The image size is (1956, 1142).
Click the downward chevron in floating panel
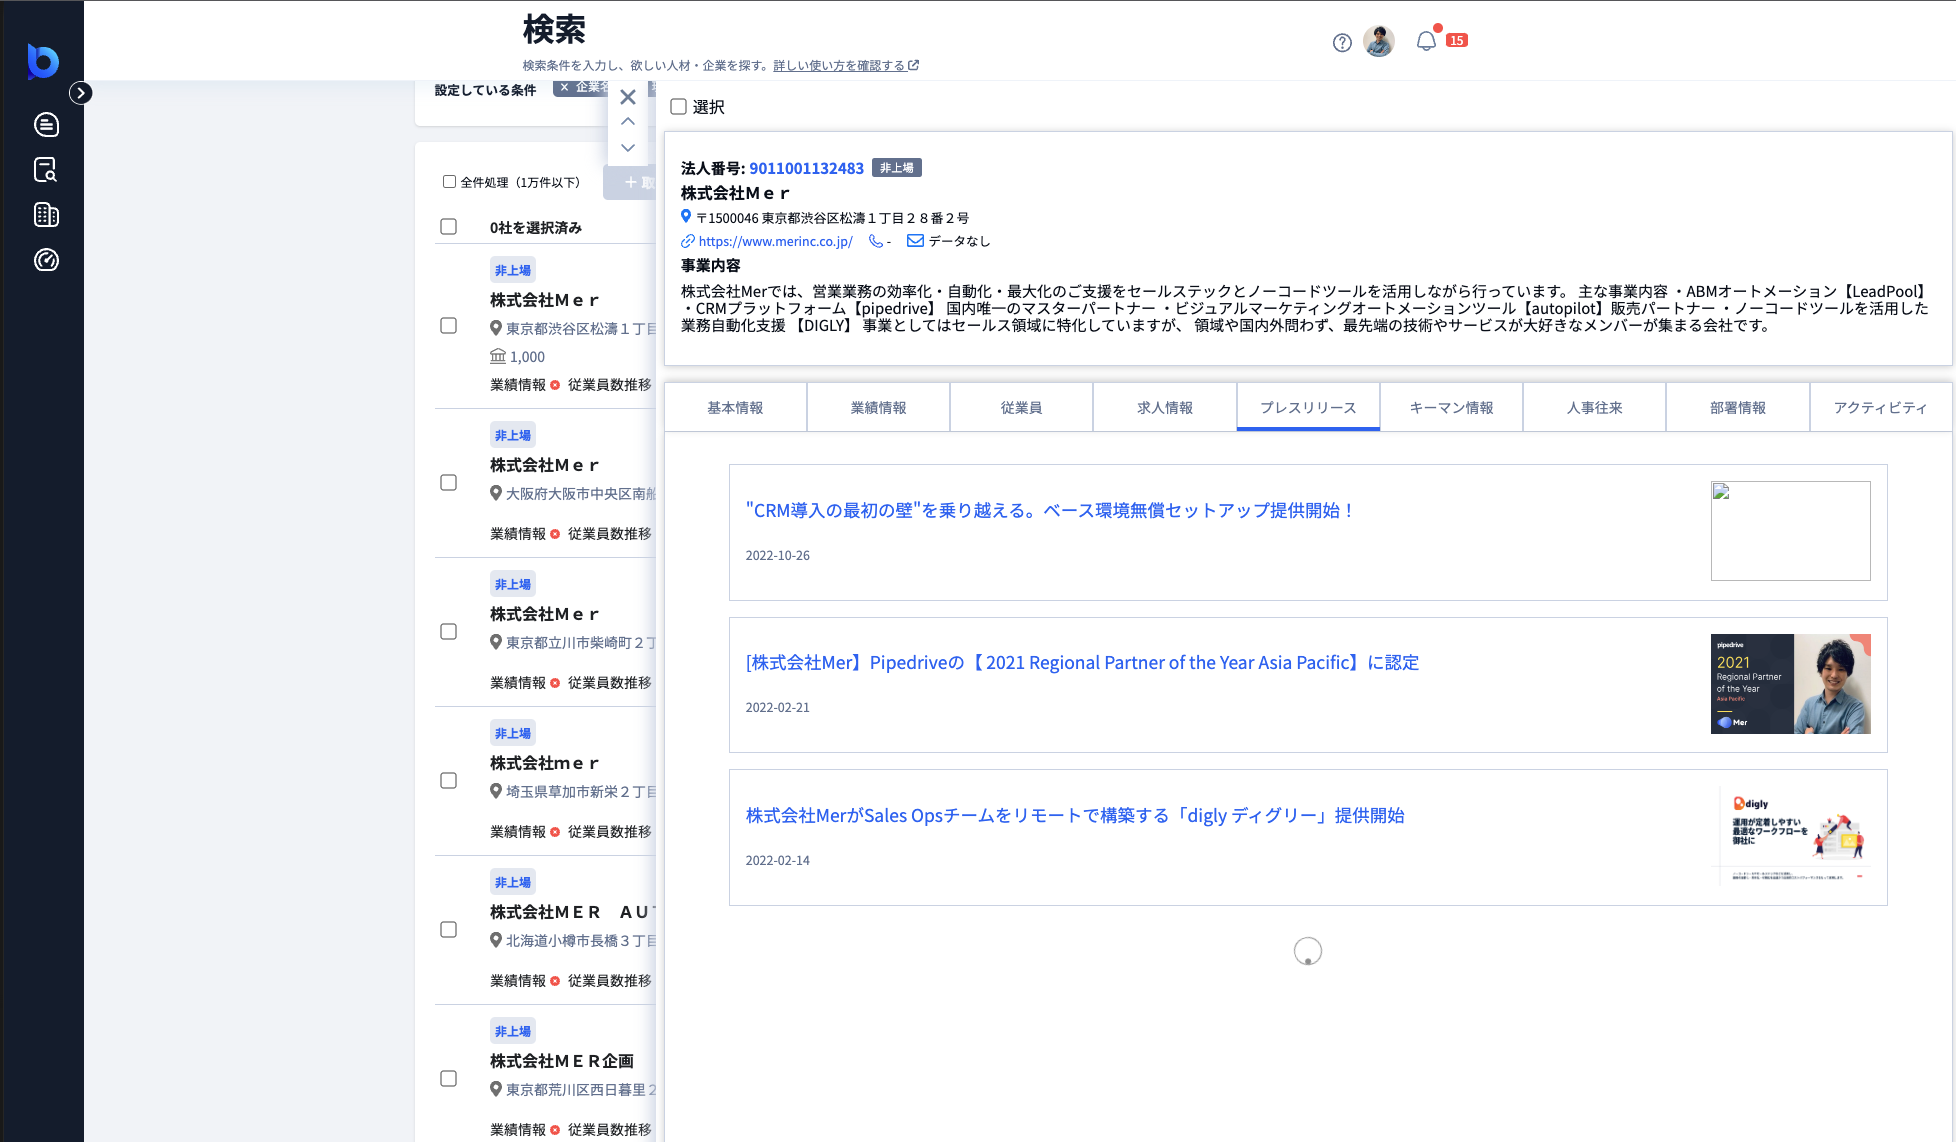click(628, 148)
